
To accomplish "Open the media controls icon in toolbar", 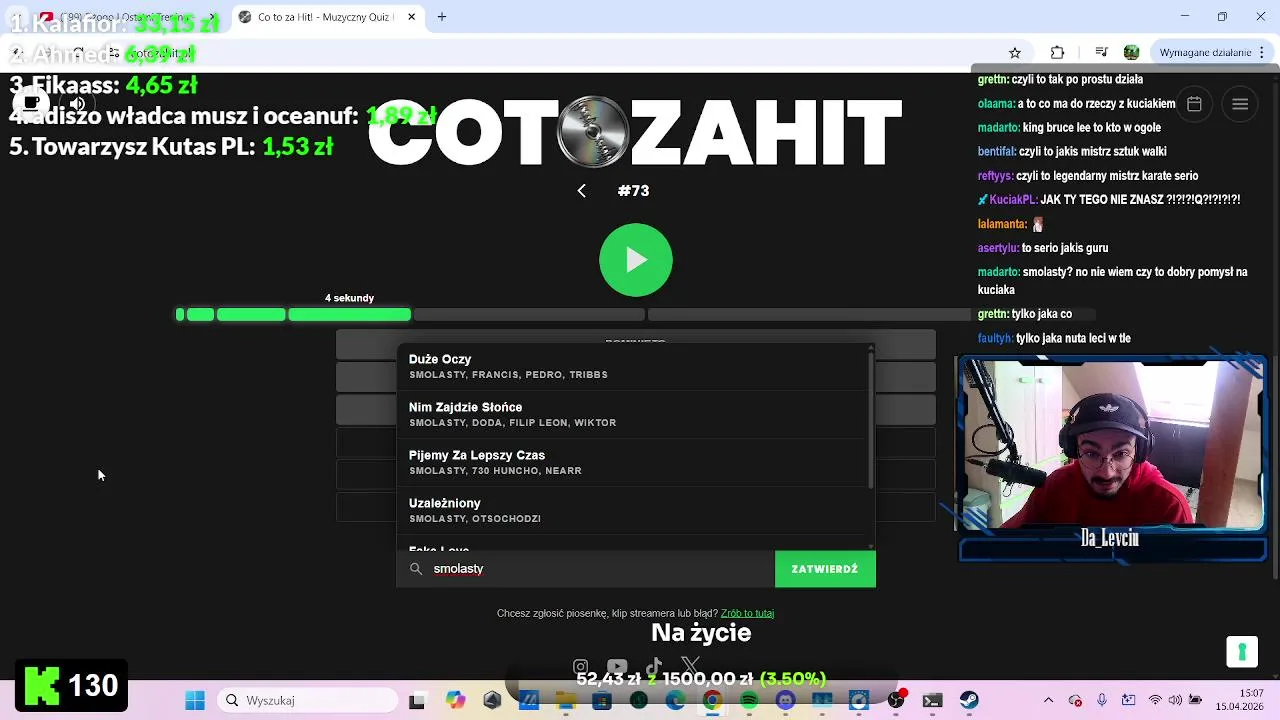I will 1101,53.
